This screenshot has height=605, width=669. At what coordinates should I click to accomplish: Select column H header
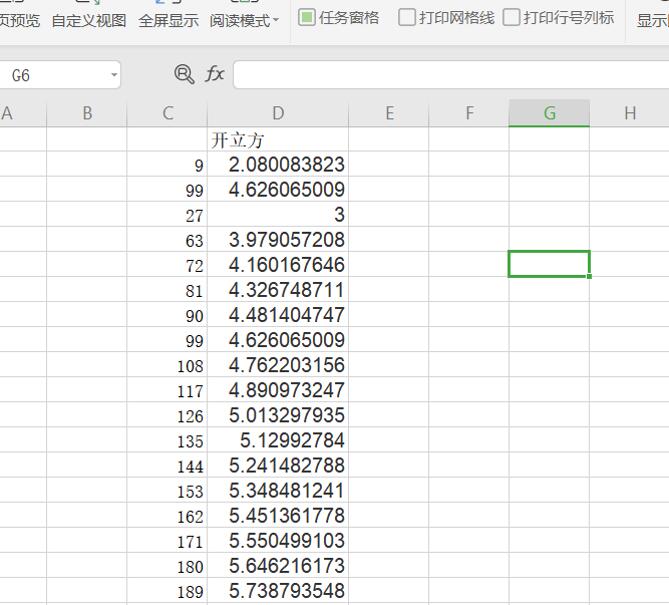(629, 113)
